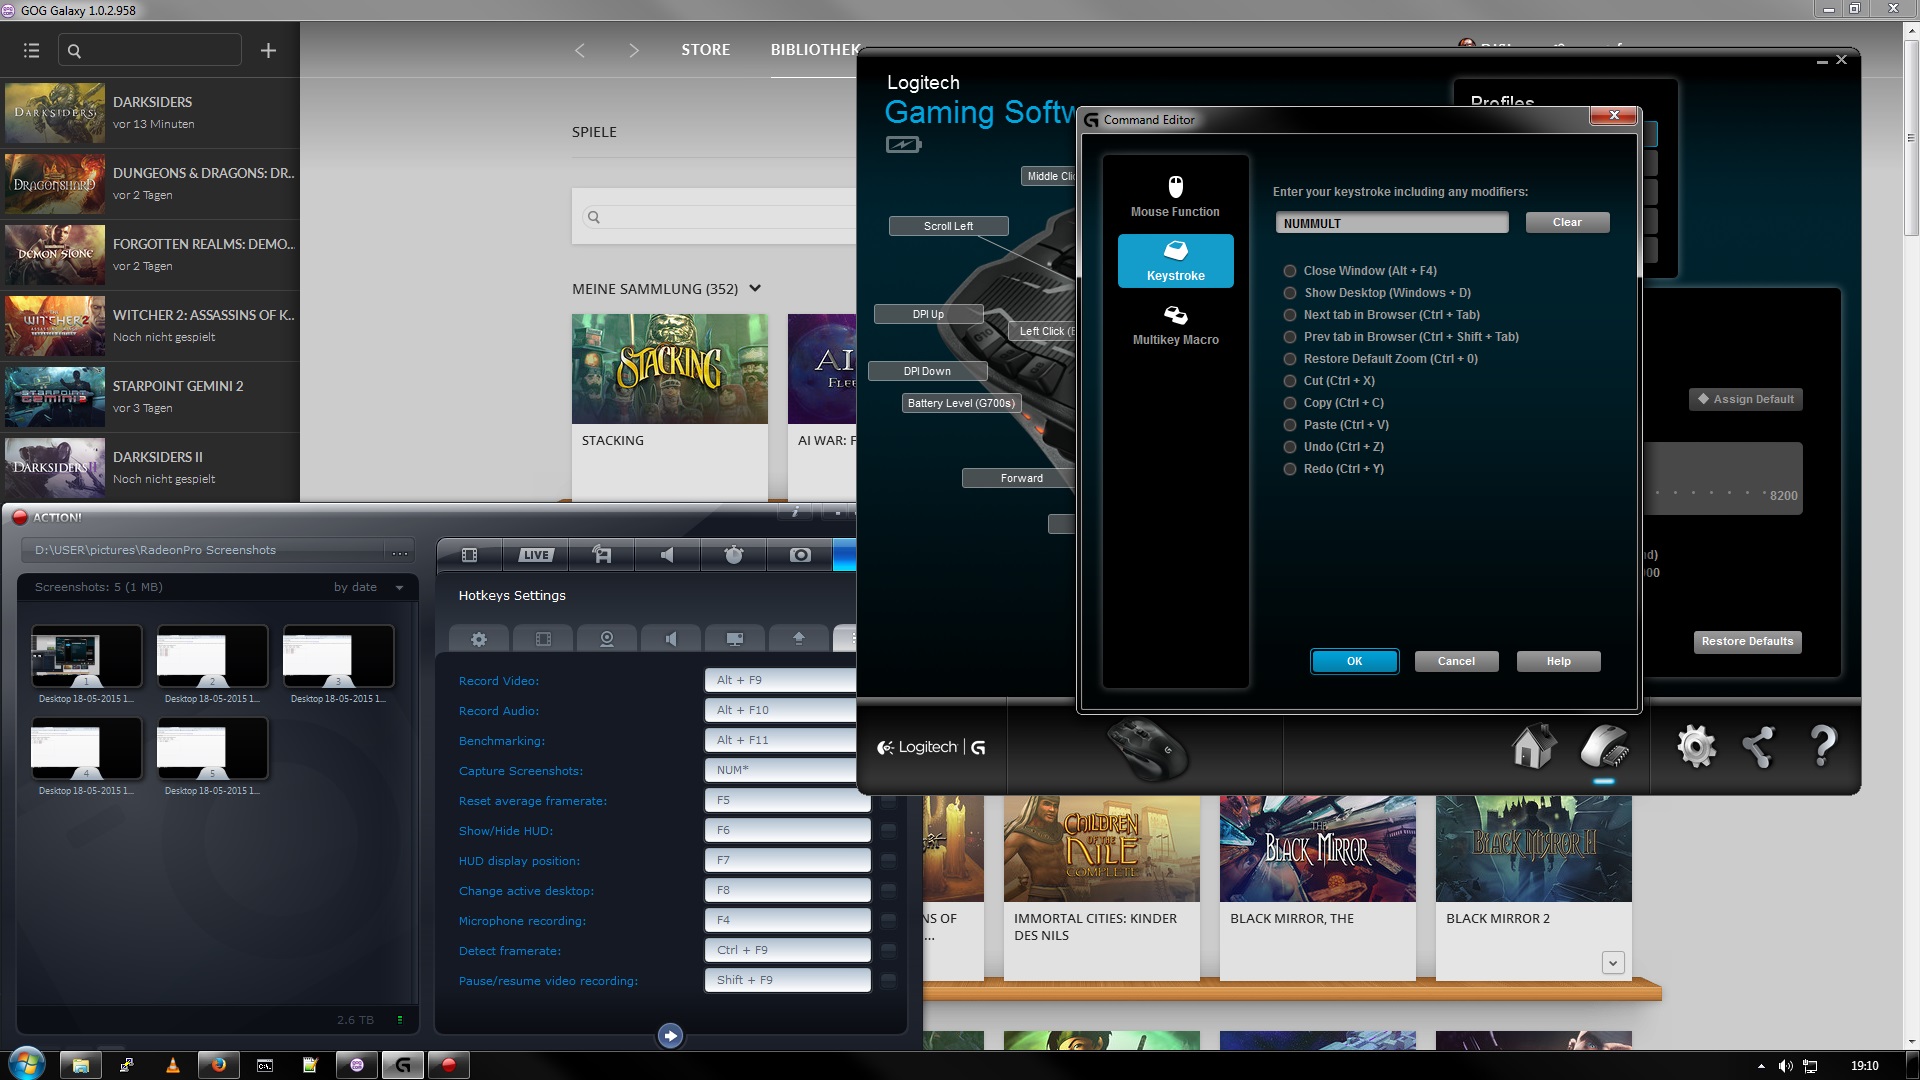Image resolution: width=1920 pixels, height=1080 pixels.
Task: Click Help in Command Editor
Action: point(1558,661)
